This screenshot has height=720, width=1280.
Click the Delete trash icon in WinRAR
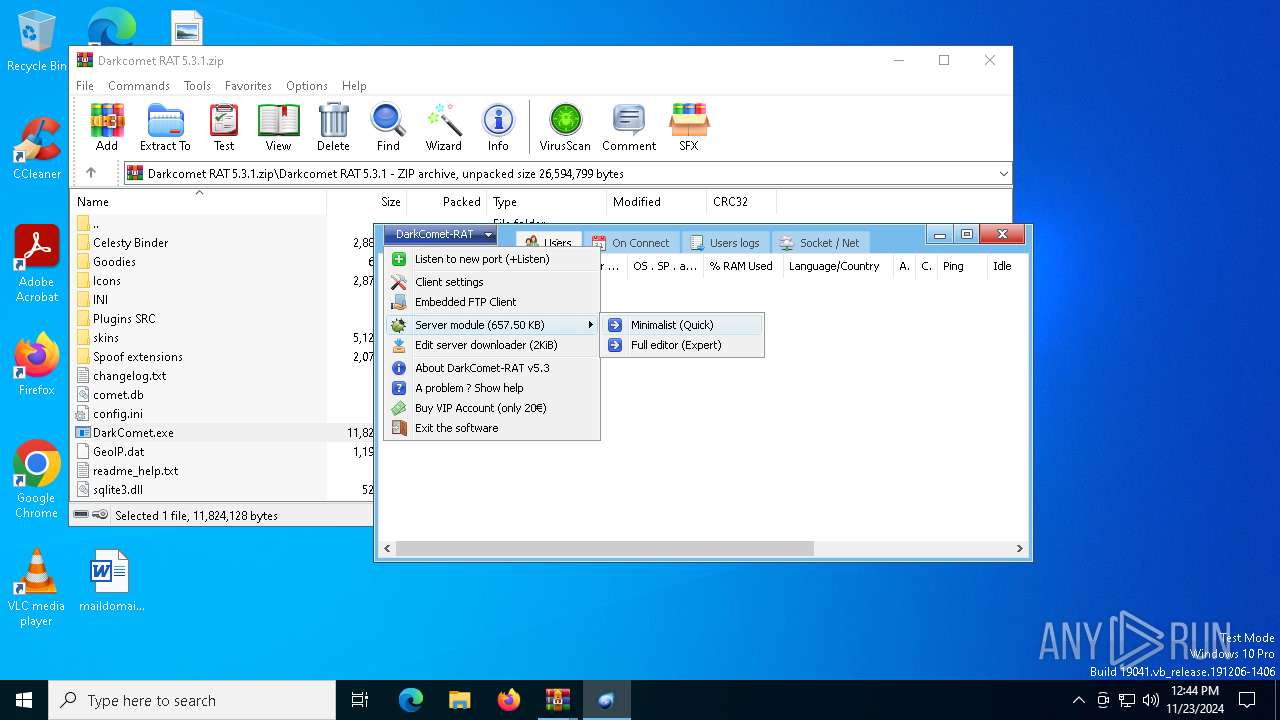(x=333, y=127)
